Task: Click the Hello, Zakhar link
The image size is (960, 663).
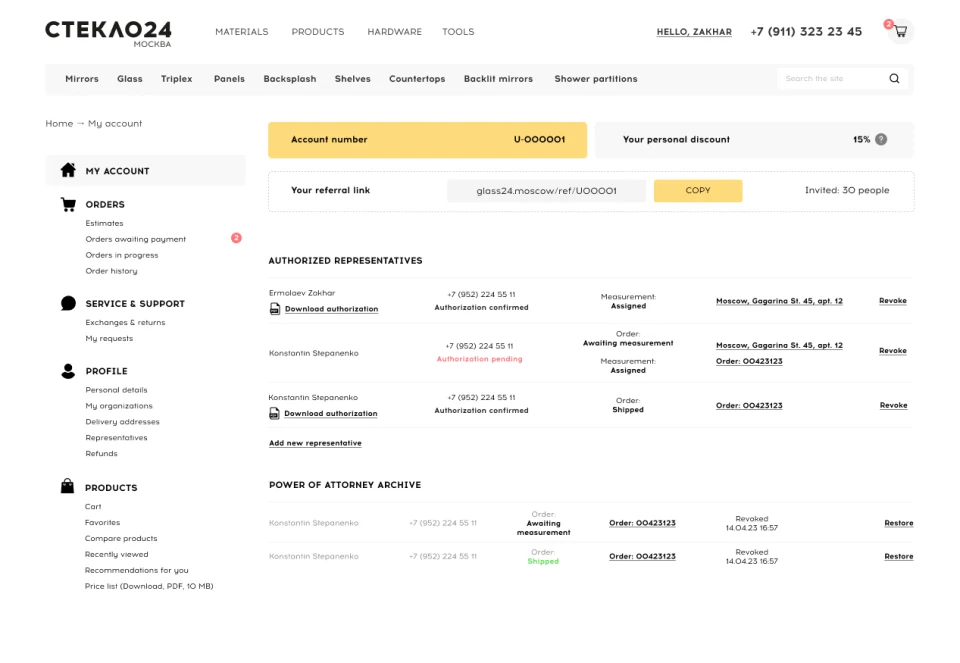Action: click(694, 32)
